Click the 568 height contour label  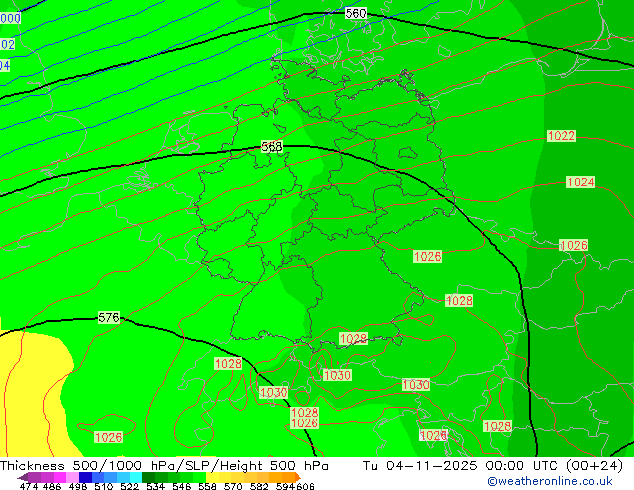271,146
